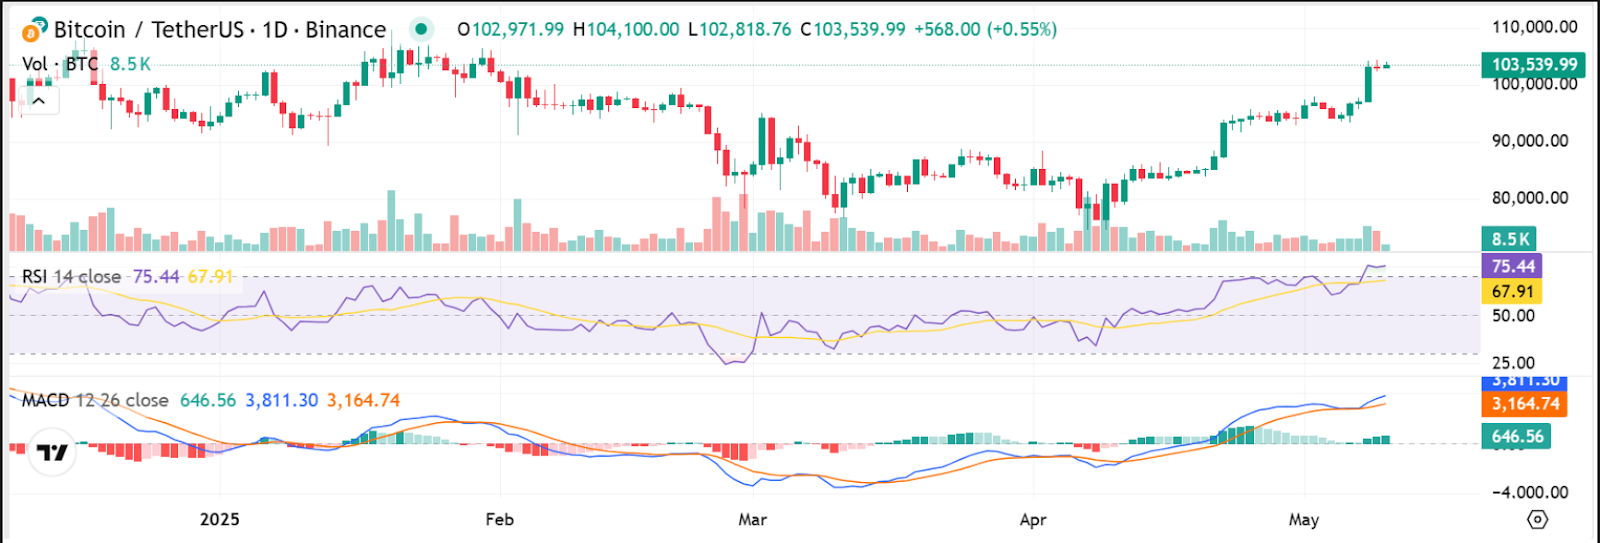The height and width of the screenshot is (543, 1600).
Task: Click the 110,000.00 price axis label
Action: point(1535,27)
